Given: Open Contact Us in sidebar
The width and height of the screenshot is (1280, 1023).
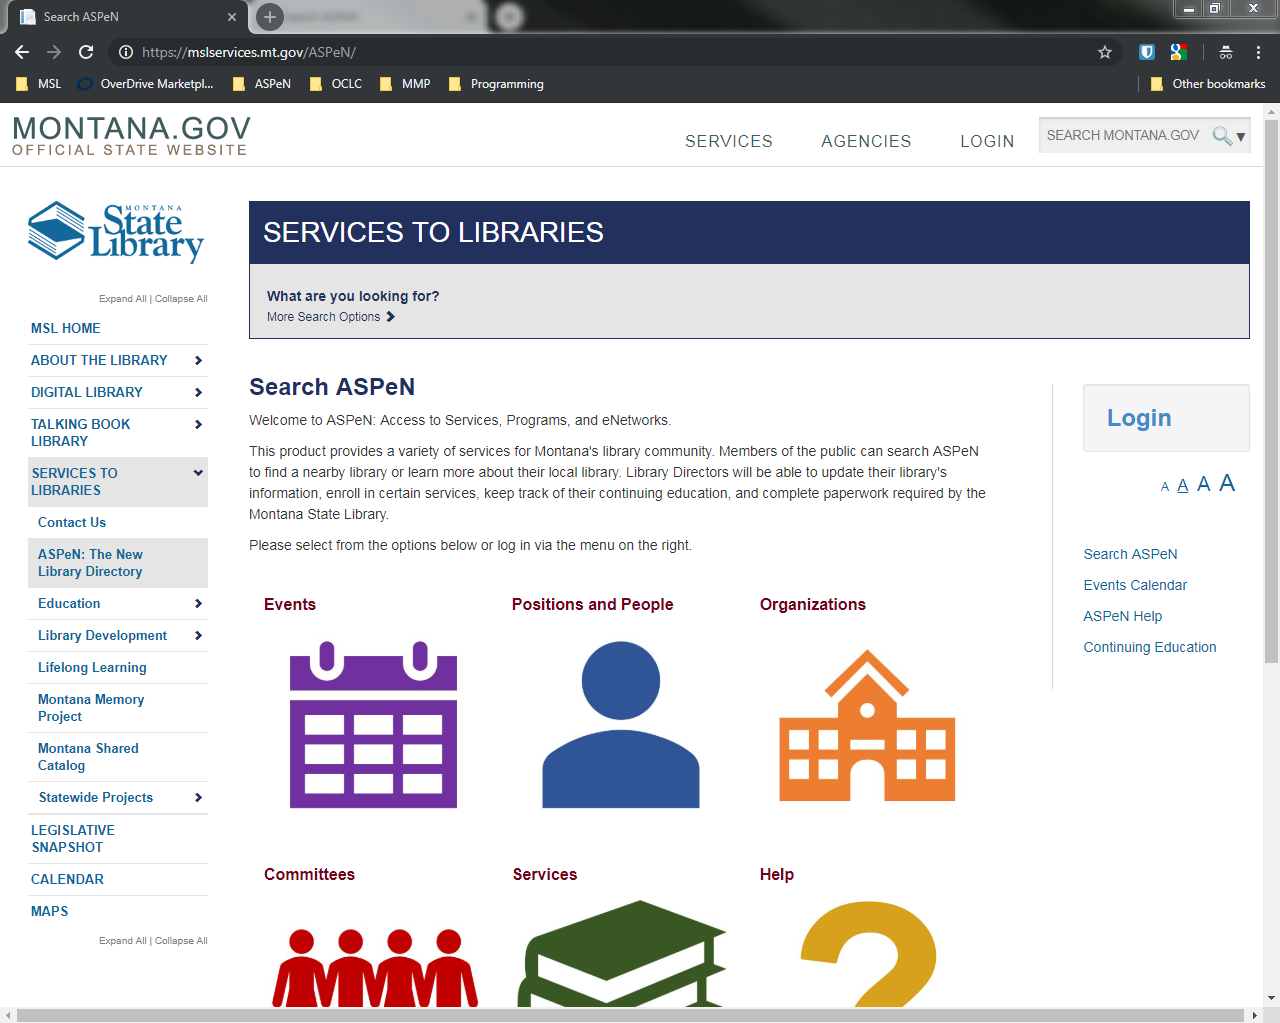Looking at the screenshot, I should click(x=72, y=522).
